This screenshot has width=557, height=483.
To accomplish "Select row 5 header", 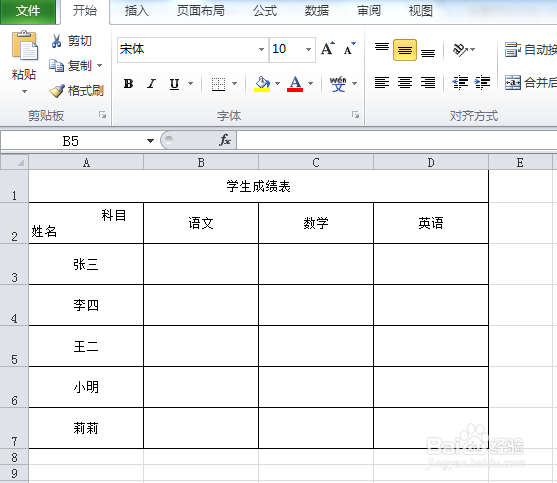I will [x=14, y=346].
